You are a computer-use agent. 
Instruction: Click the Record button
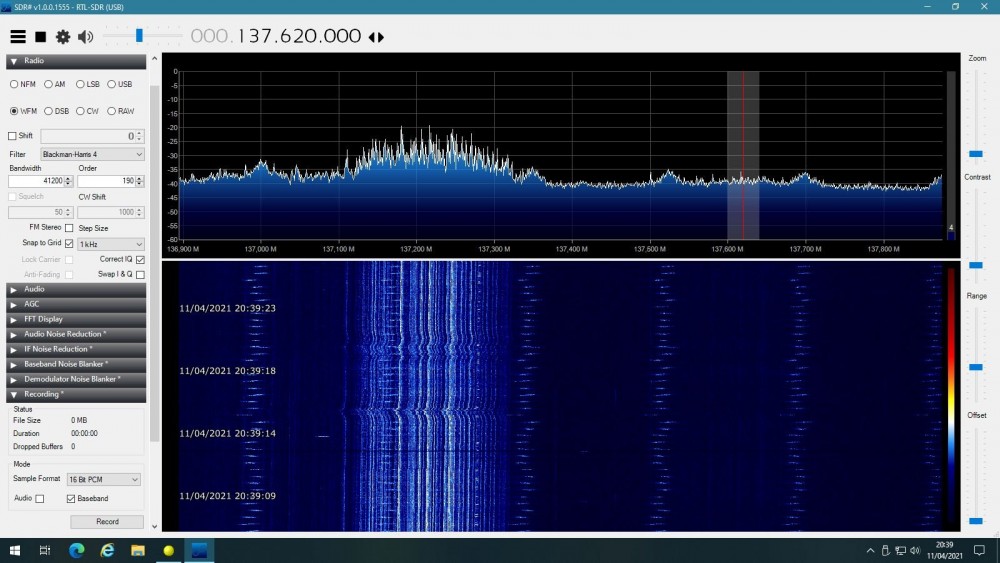107,522
